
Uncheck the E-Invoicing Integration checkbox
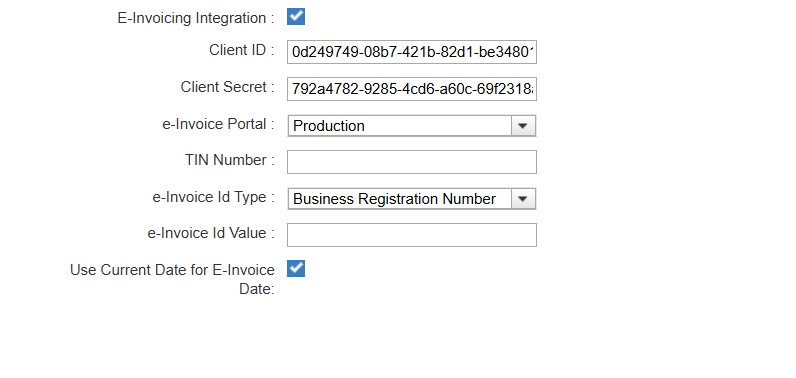(x=296, y=16)
